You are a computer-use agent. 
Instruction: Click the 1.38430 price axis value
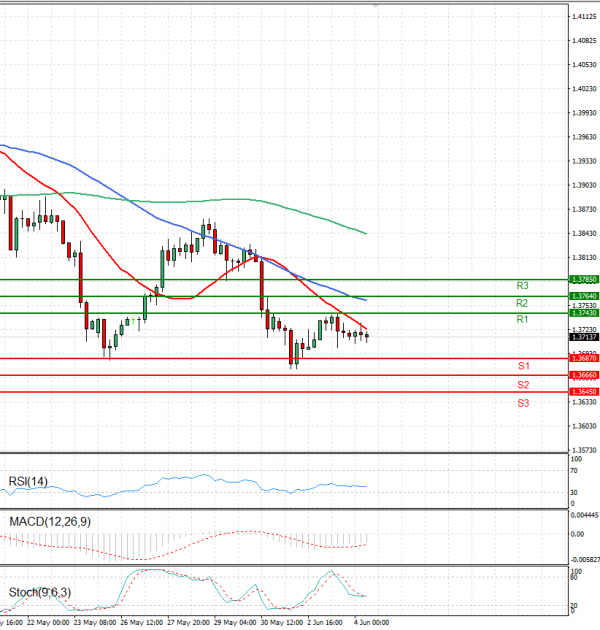coord(584,233)
